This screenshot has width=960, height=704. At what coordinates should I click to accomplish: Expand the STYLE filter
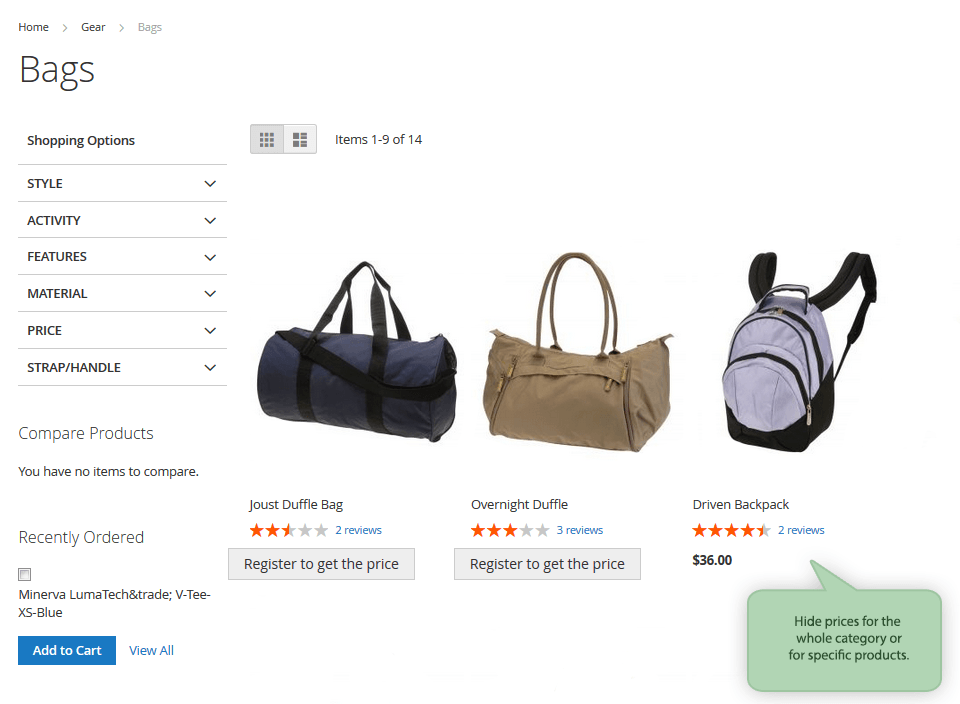pyautogui.click(x=122, y=184)
